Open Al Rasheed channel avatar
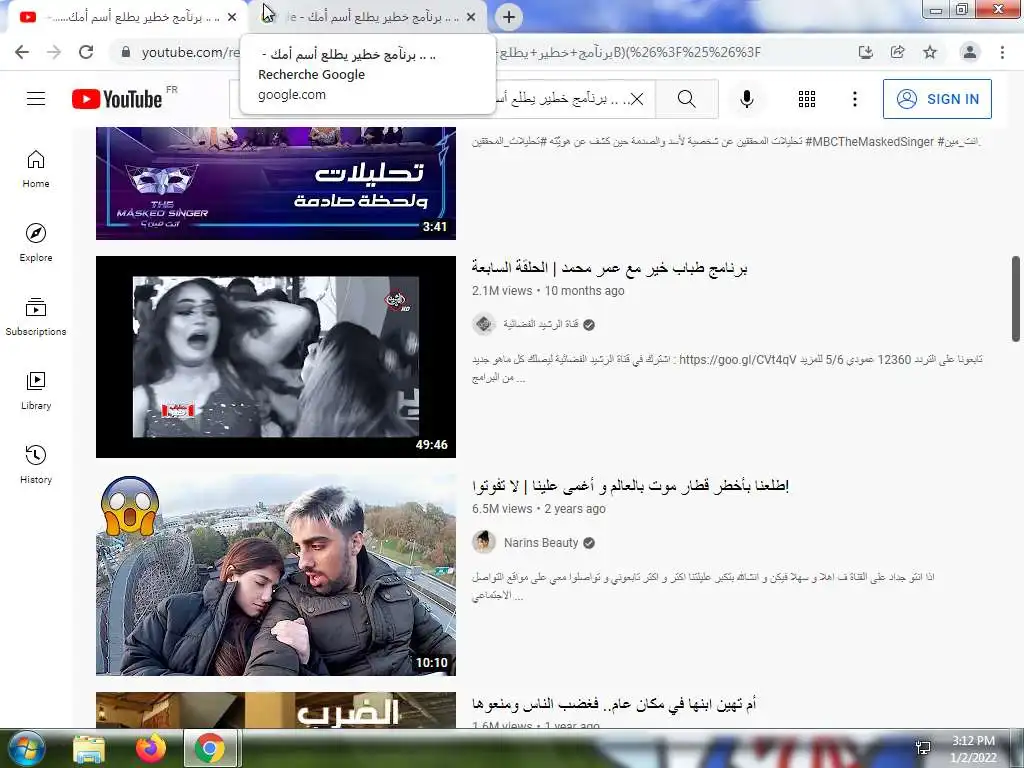Screen dimensions: 1024x768 pos(484,324)
